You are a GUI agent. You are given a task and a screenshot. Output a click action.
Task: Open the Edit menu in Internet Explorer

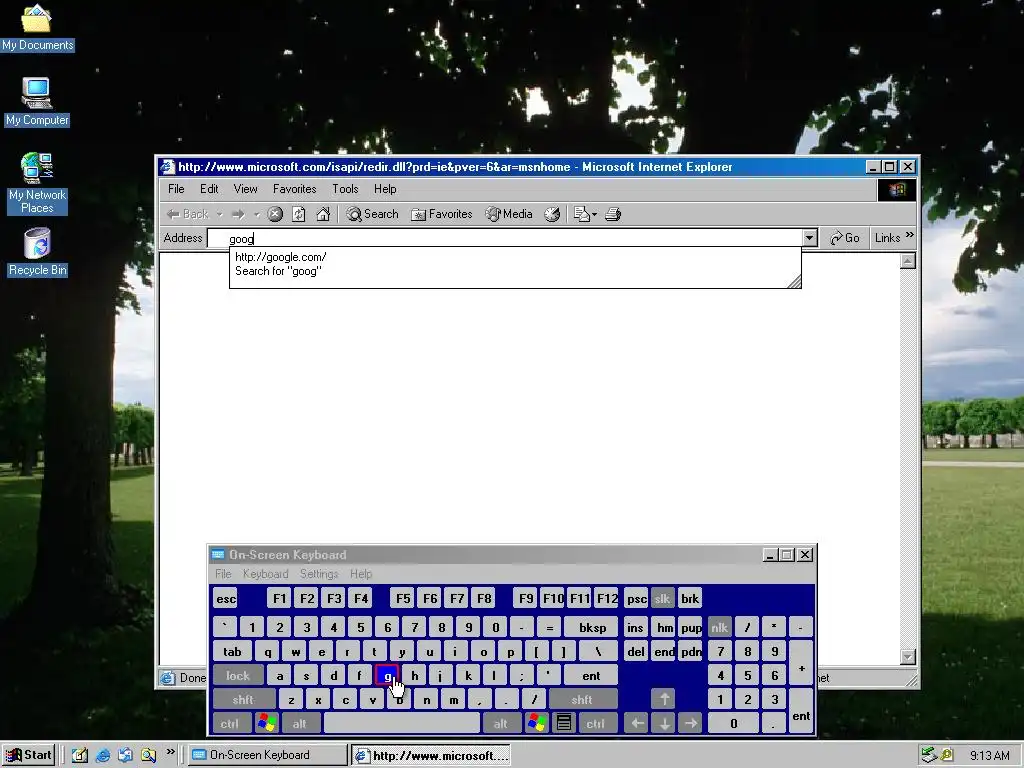coord(209,189)
